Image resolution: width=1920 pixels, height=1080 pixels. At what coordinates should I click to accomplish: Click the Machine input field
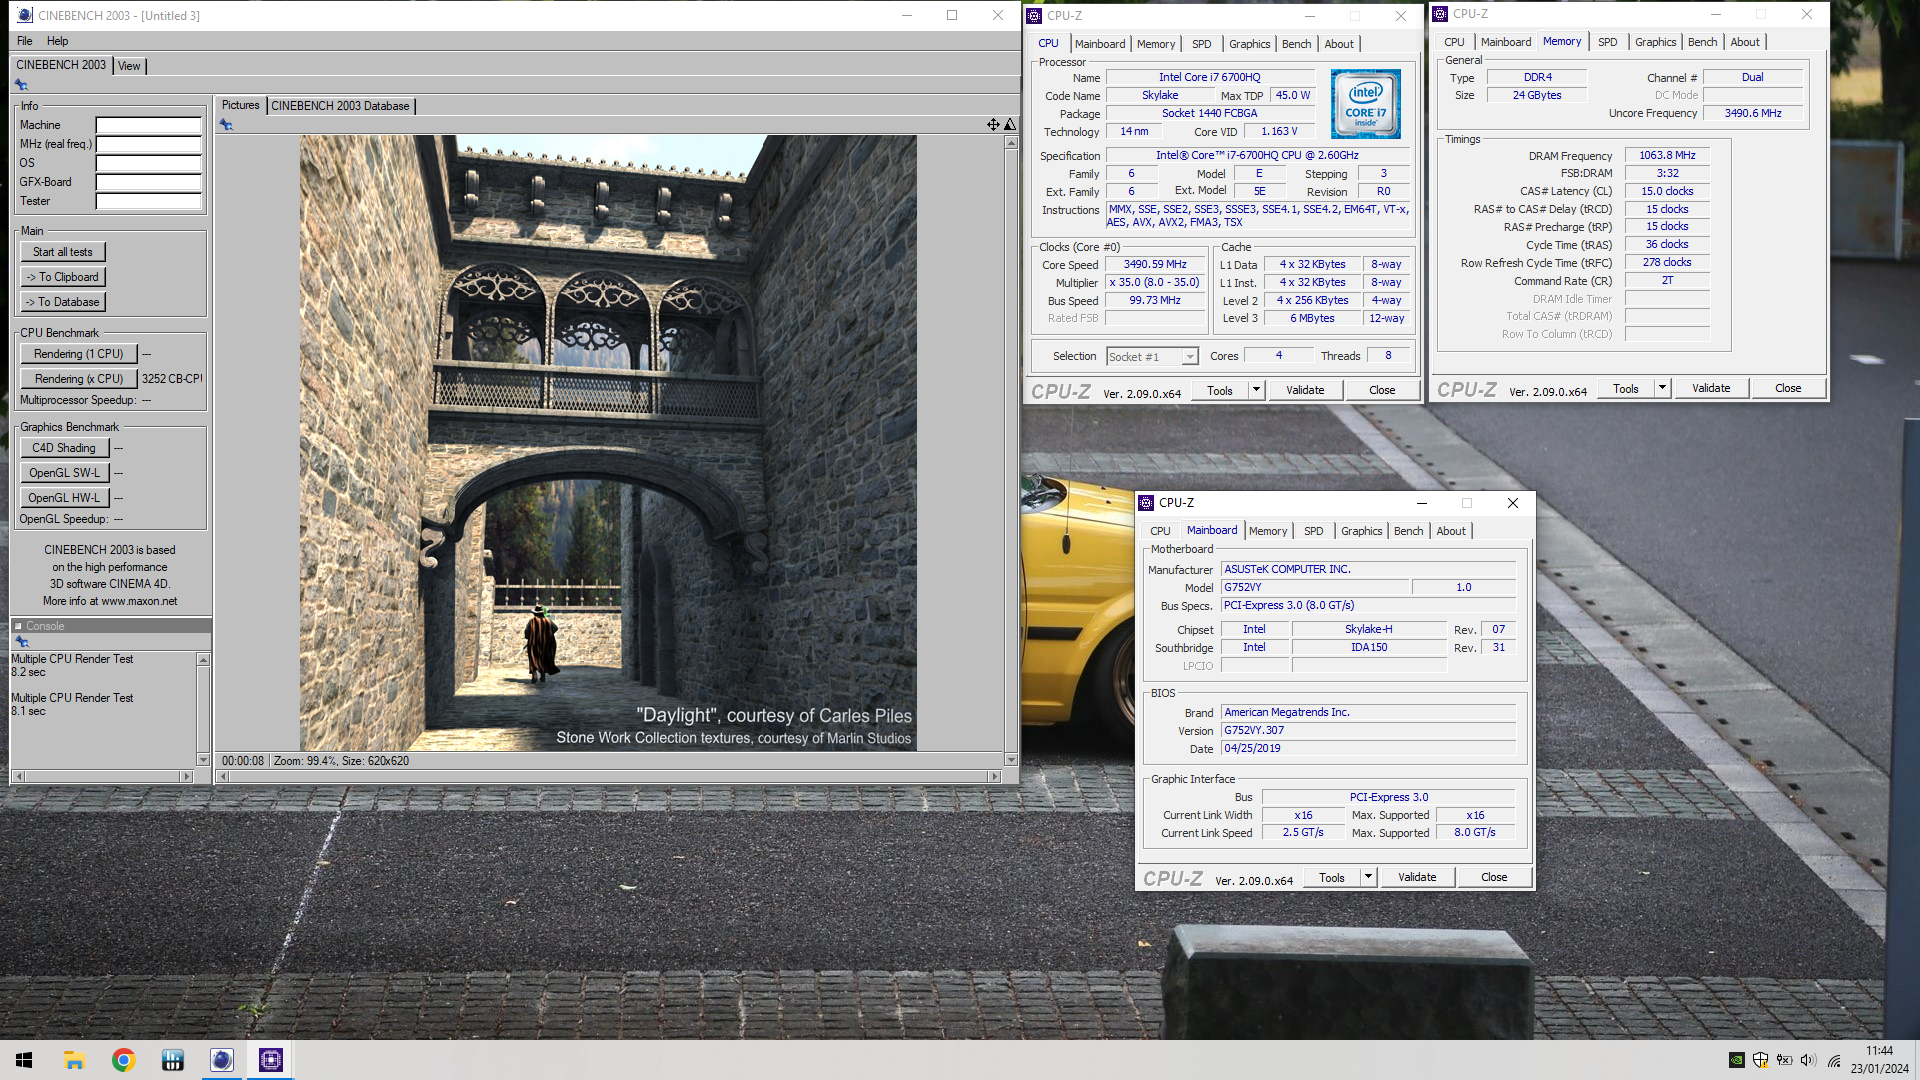[148, 125]
